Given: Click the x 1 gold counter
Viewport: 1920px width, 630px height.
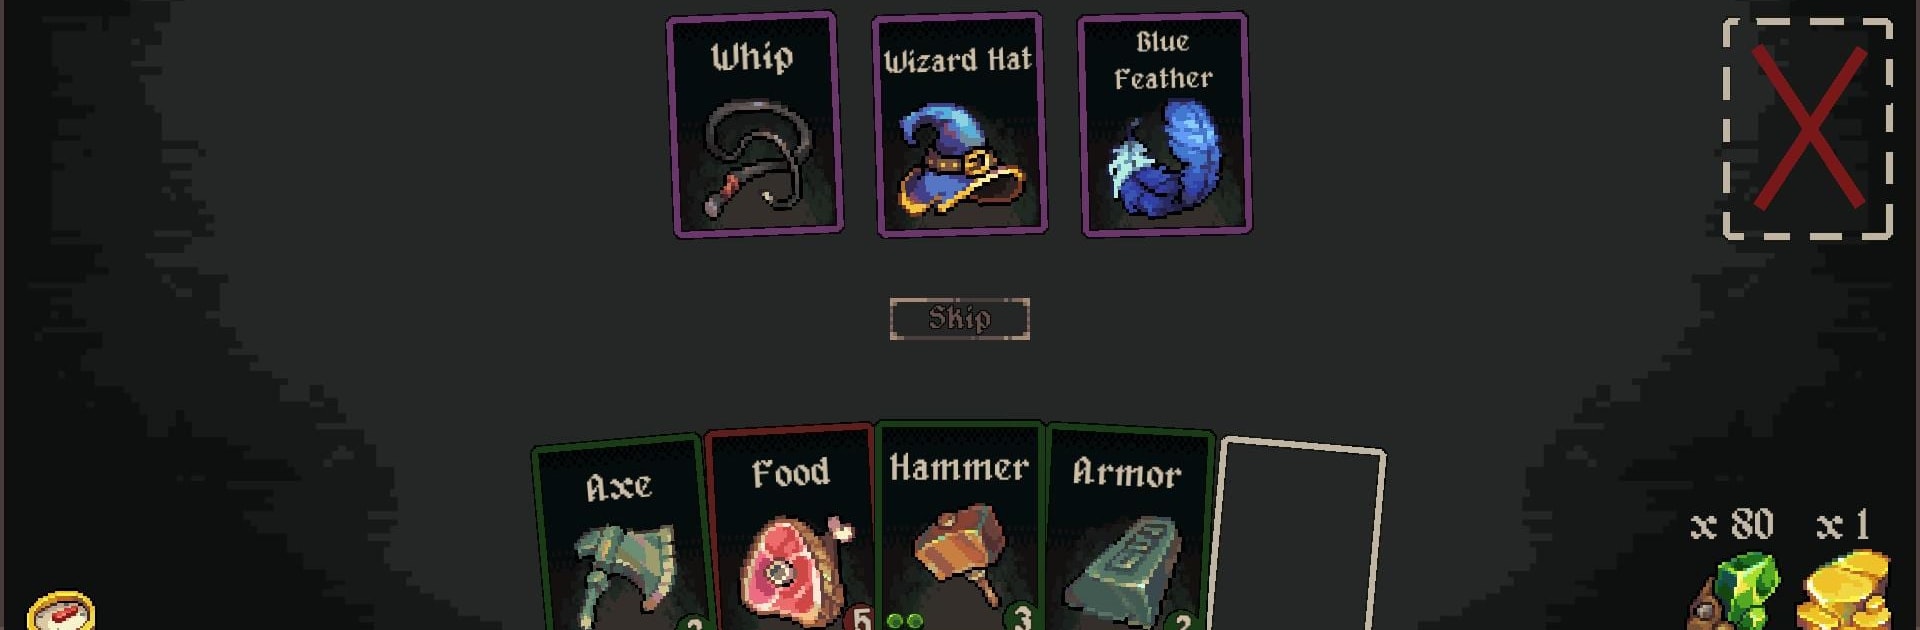Looking at the screenshot, I should point(1843,525).
